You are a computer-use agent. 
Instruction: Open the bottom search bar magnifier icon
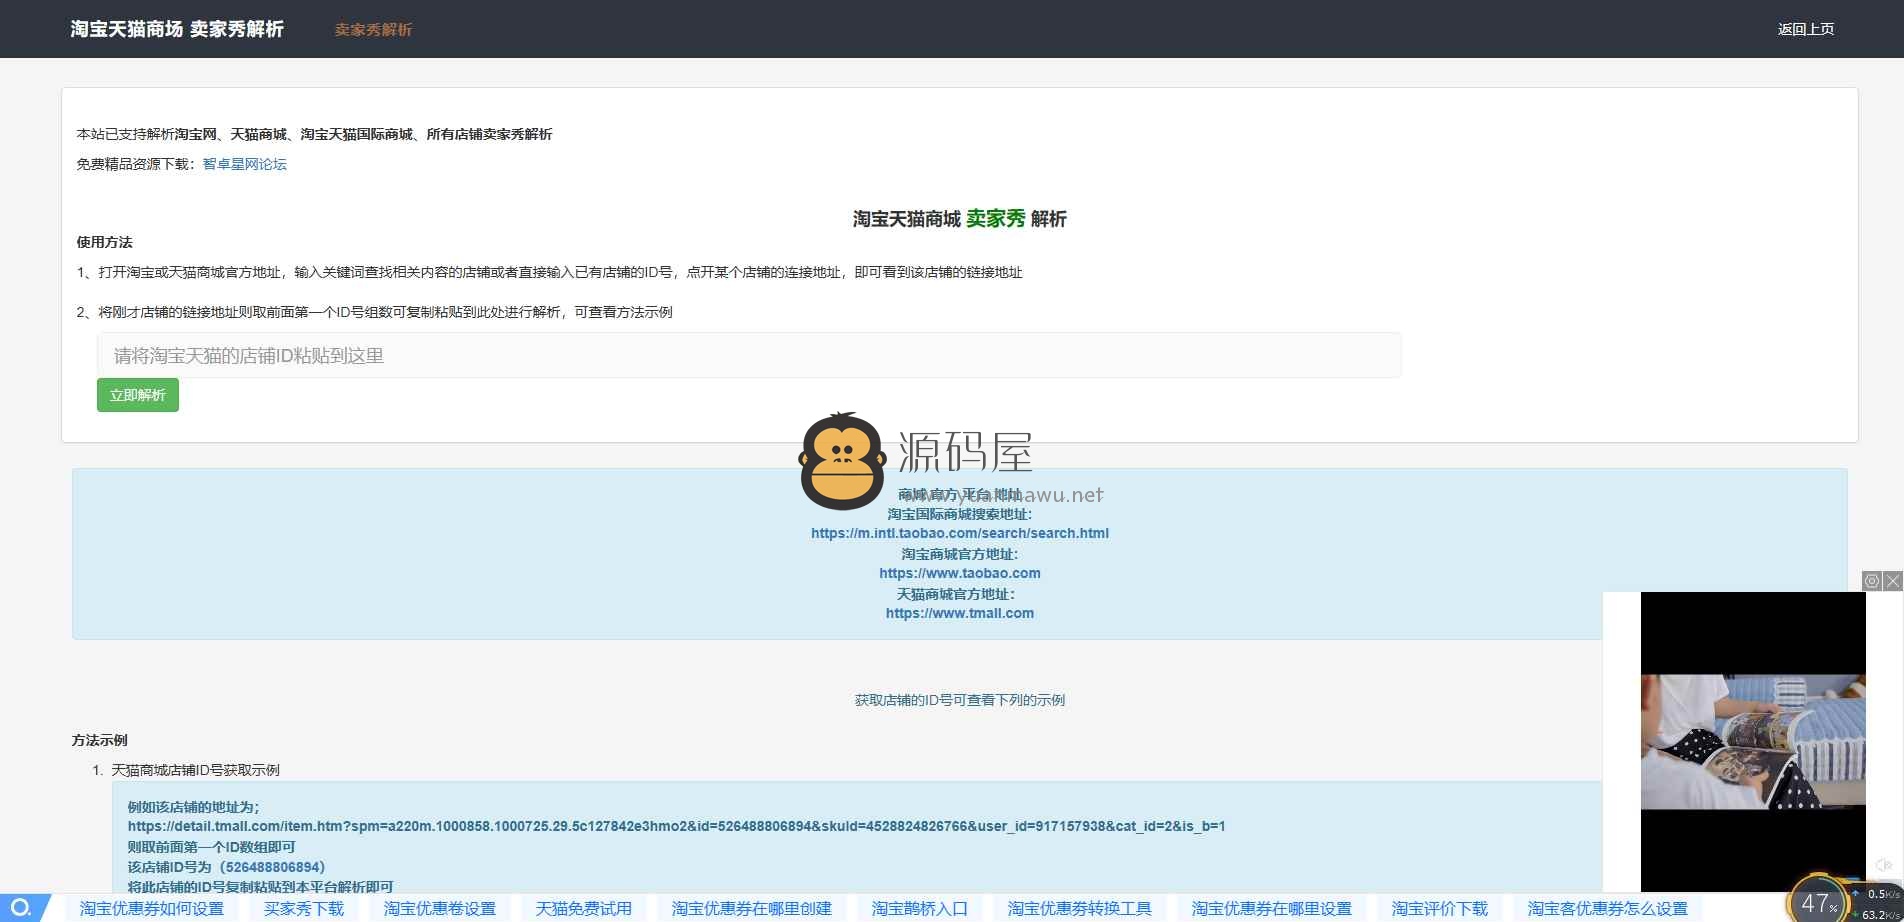pyautogui.click(x=21, y=908)
